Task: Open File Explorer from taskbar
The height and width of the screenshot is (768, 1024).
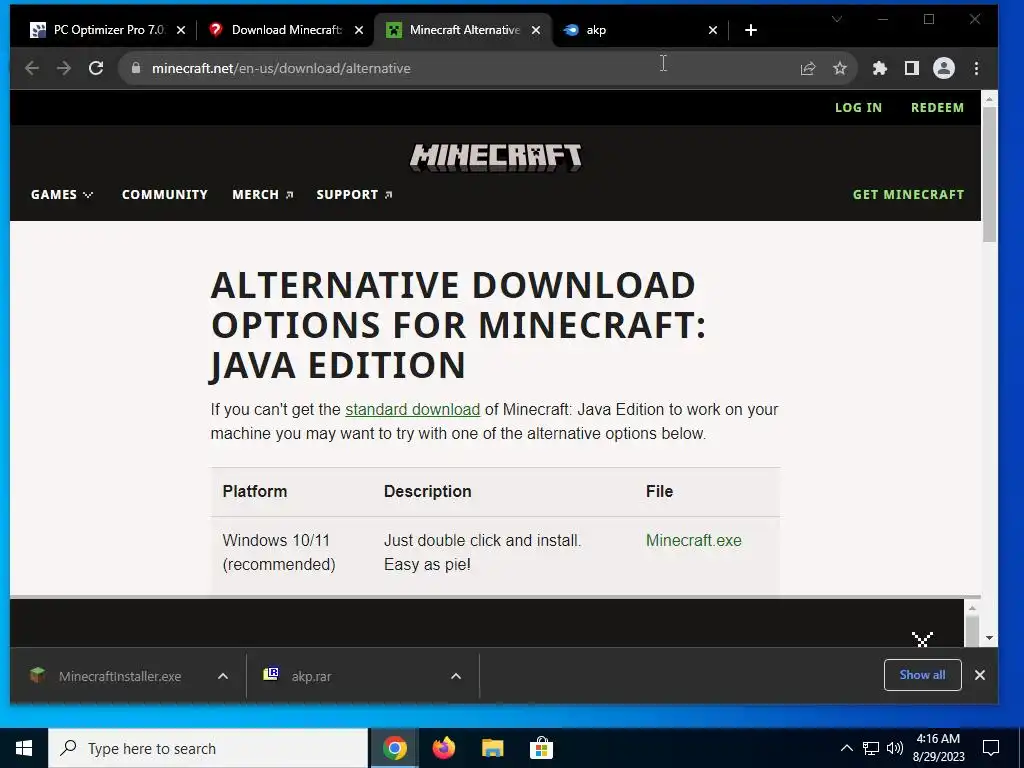Action: 492,748
